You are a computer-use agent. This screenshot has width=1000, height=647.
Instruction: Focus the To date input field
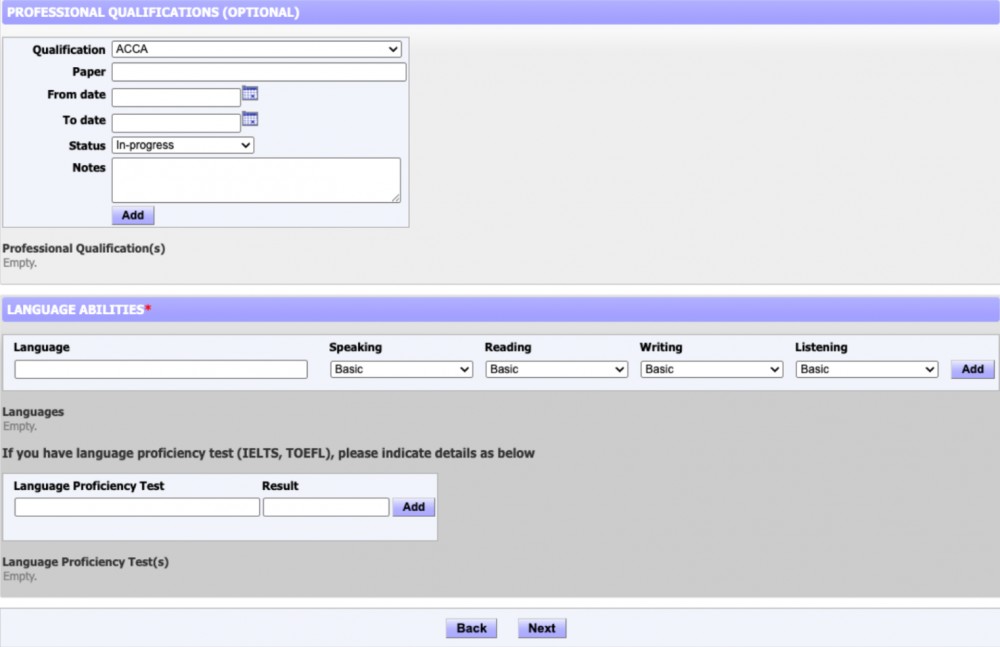click(x=176, y=123)
